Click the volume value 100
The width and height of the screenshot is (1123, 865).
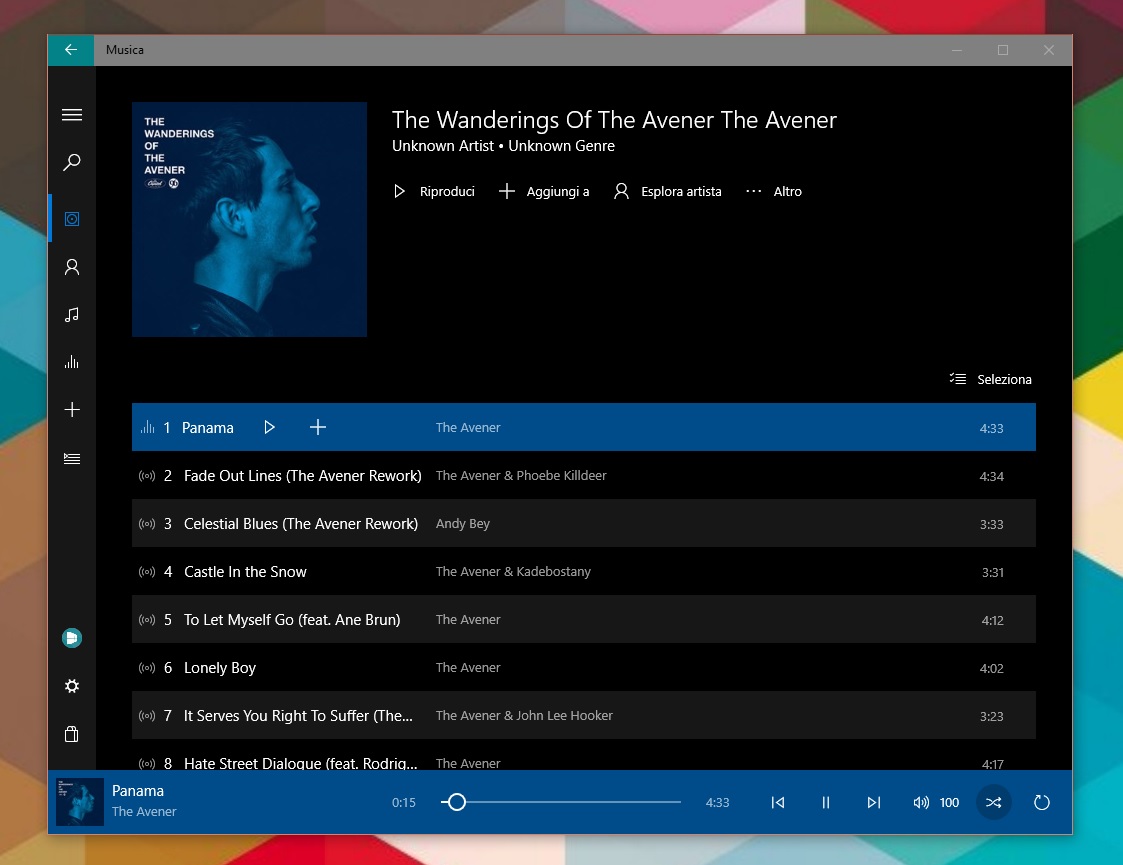pyautogui.click(x=949, y=803)
